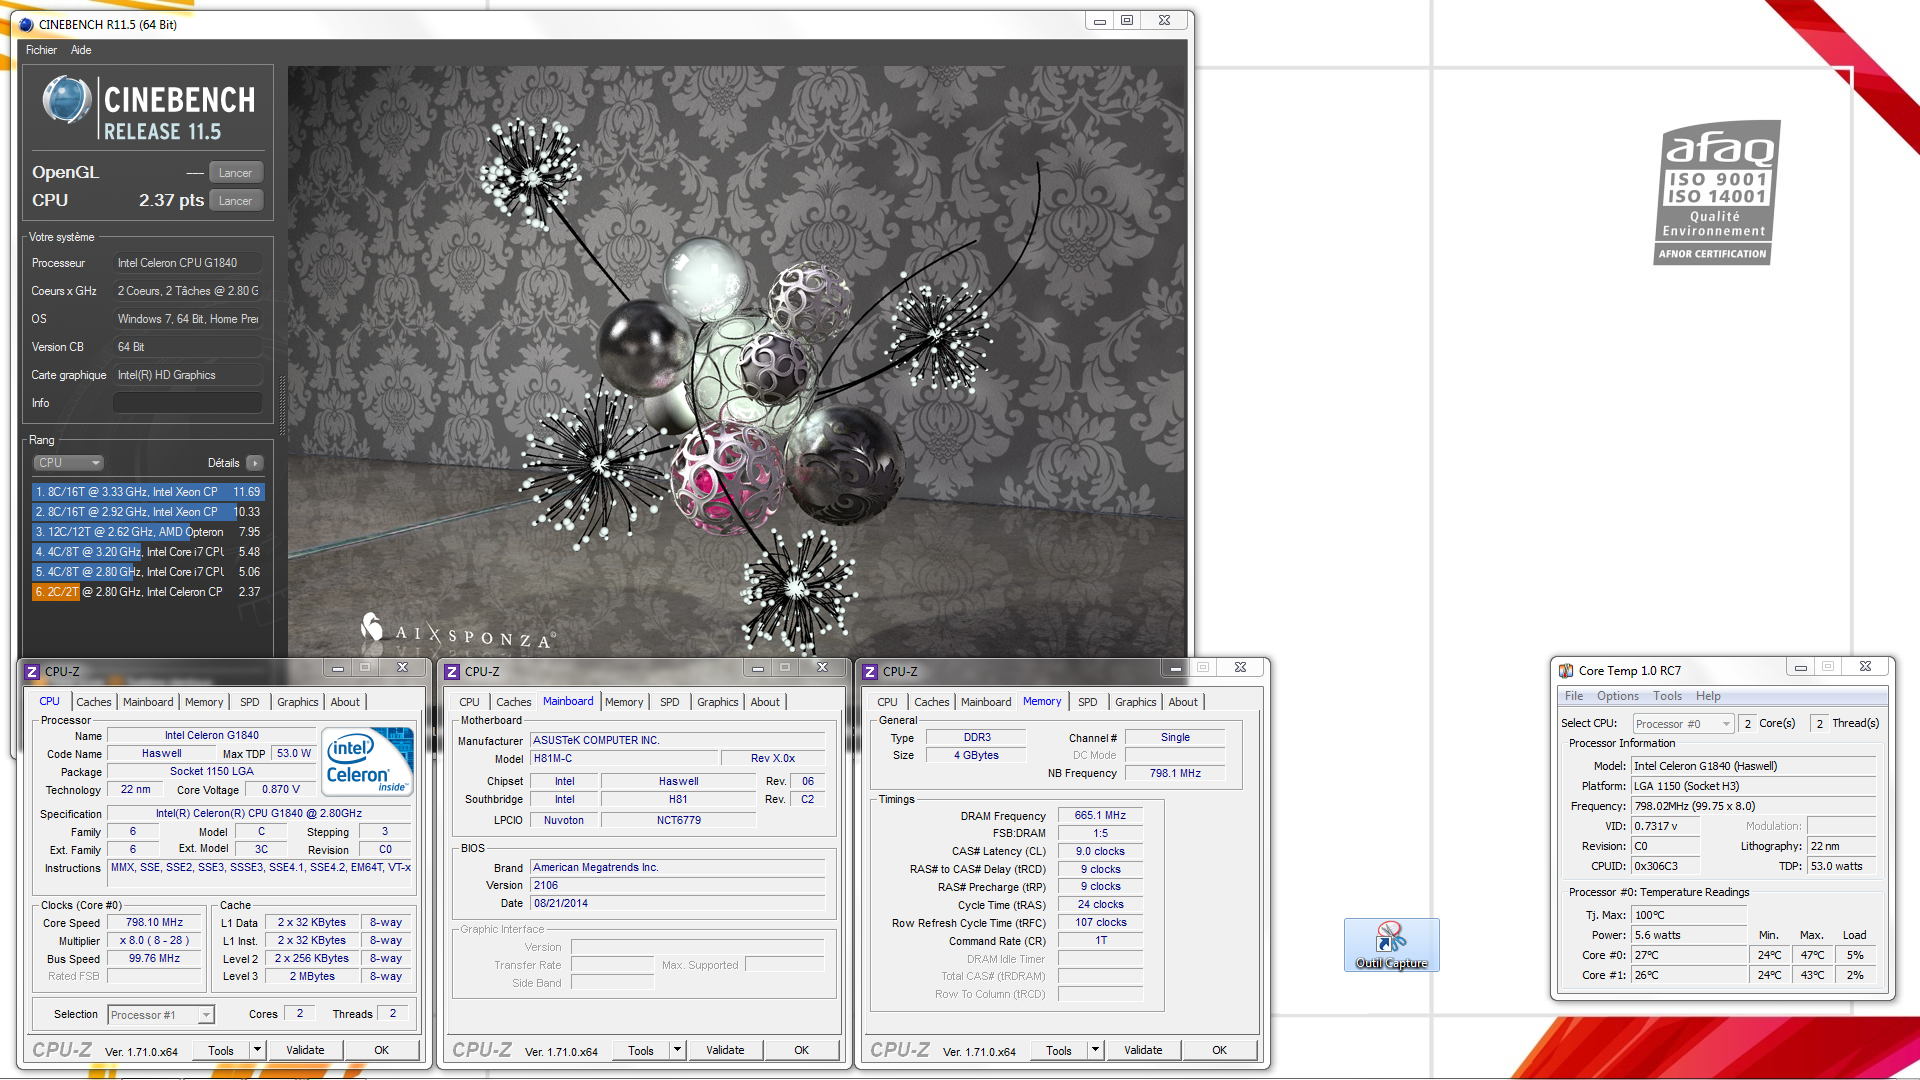Click the CPU-Z icon in Memory window title
This screenshot has width=1920, height=1080.
870,672
